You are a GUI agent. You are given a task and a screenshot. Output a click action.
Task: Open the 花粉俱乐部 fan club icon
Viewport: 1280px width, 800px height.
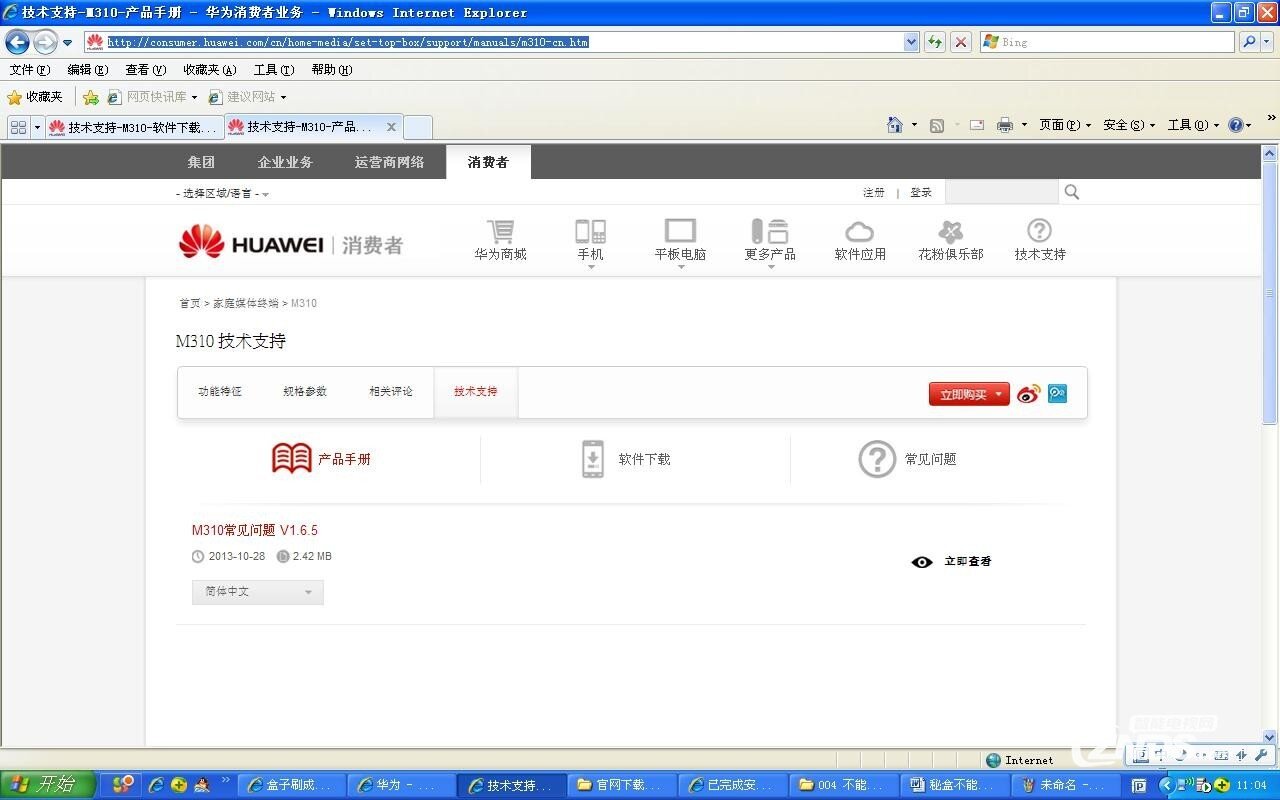951,232
